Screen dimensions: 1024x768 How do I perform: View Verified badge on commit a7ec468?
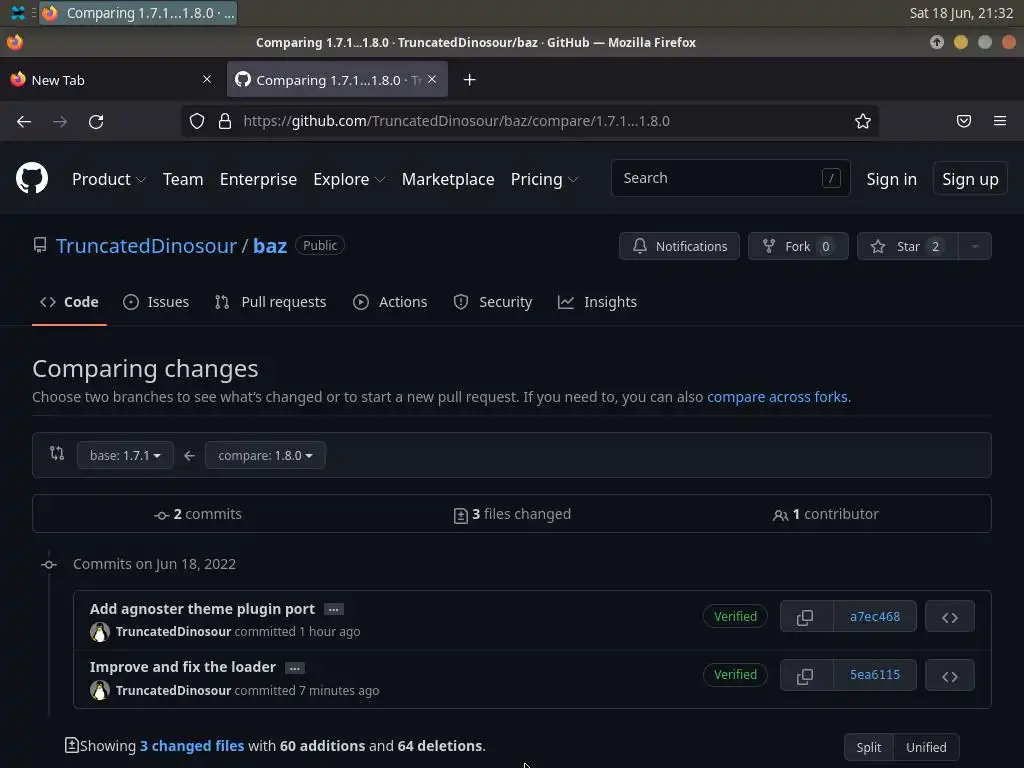point(735,616)
